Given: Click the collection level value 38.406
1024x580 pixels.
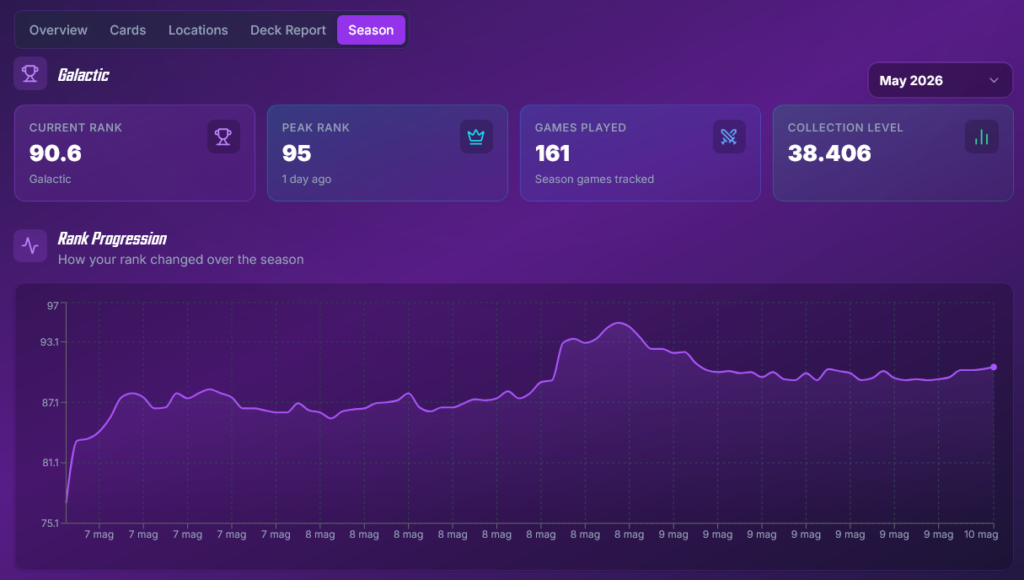Looking at the screenshot, I should (829, 153).
